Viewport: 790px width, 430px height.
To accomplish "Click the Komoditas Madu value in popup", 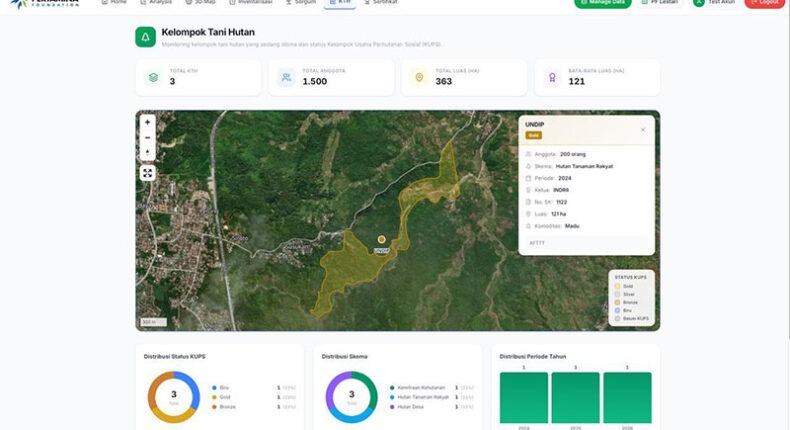I will [572, 226].
